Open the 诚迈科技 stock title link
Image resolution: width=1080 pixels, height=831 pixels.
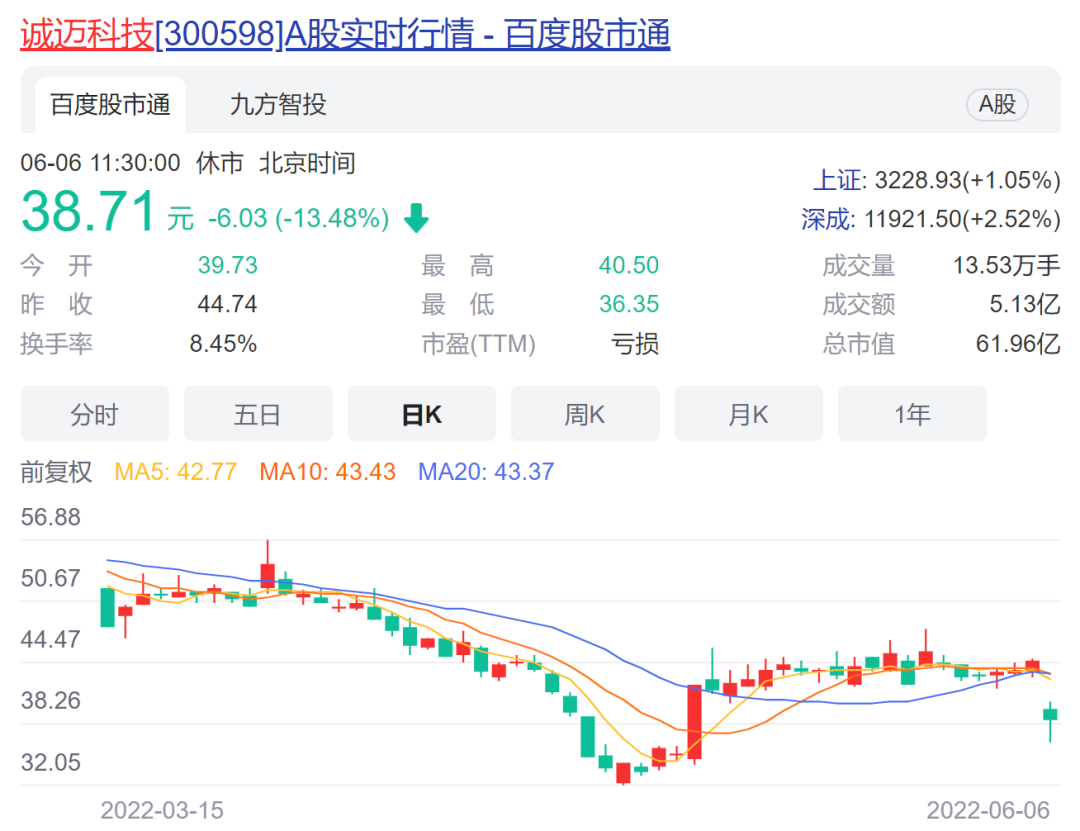coord(345,35)
